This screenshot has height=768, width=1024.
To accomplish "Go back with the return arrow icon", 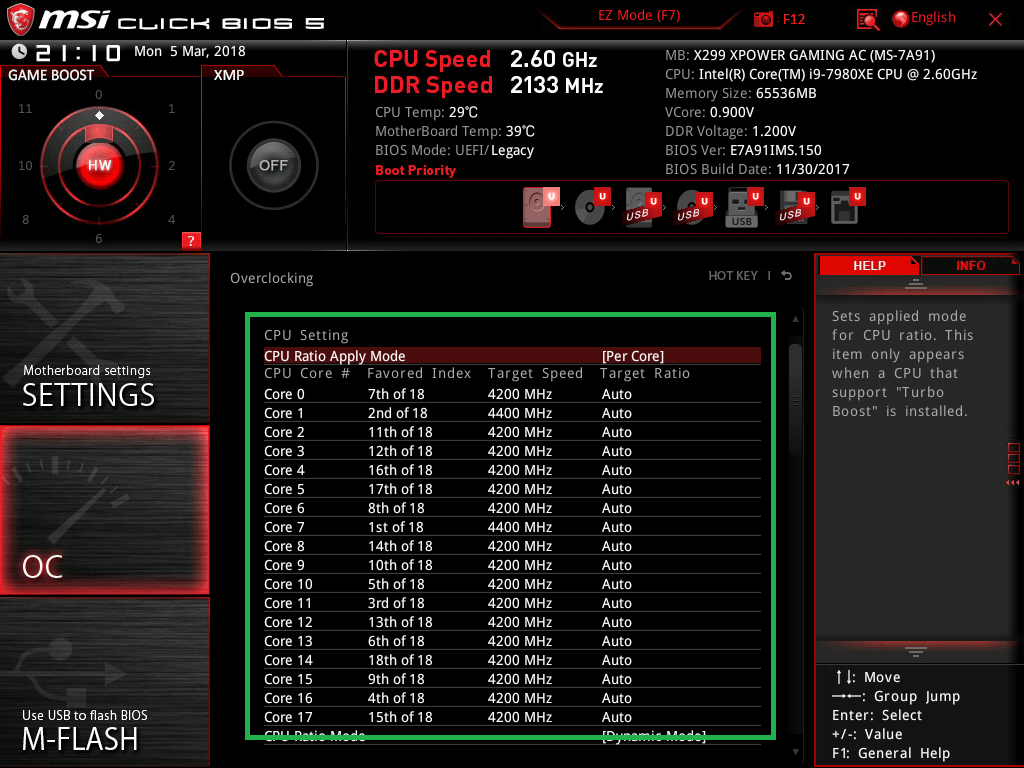I will click(787, 276).
